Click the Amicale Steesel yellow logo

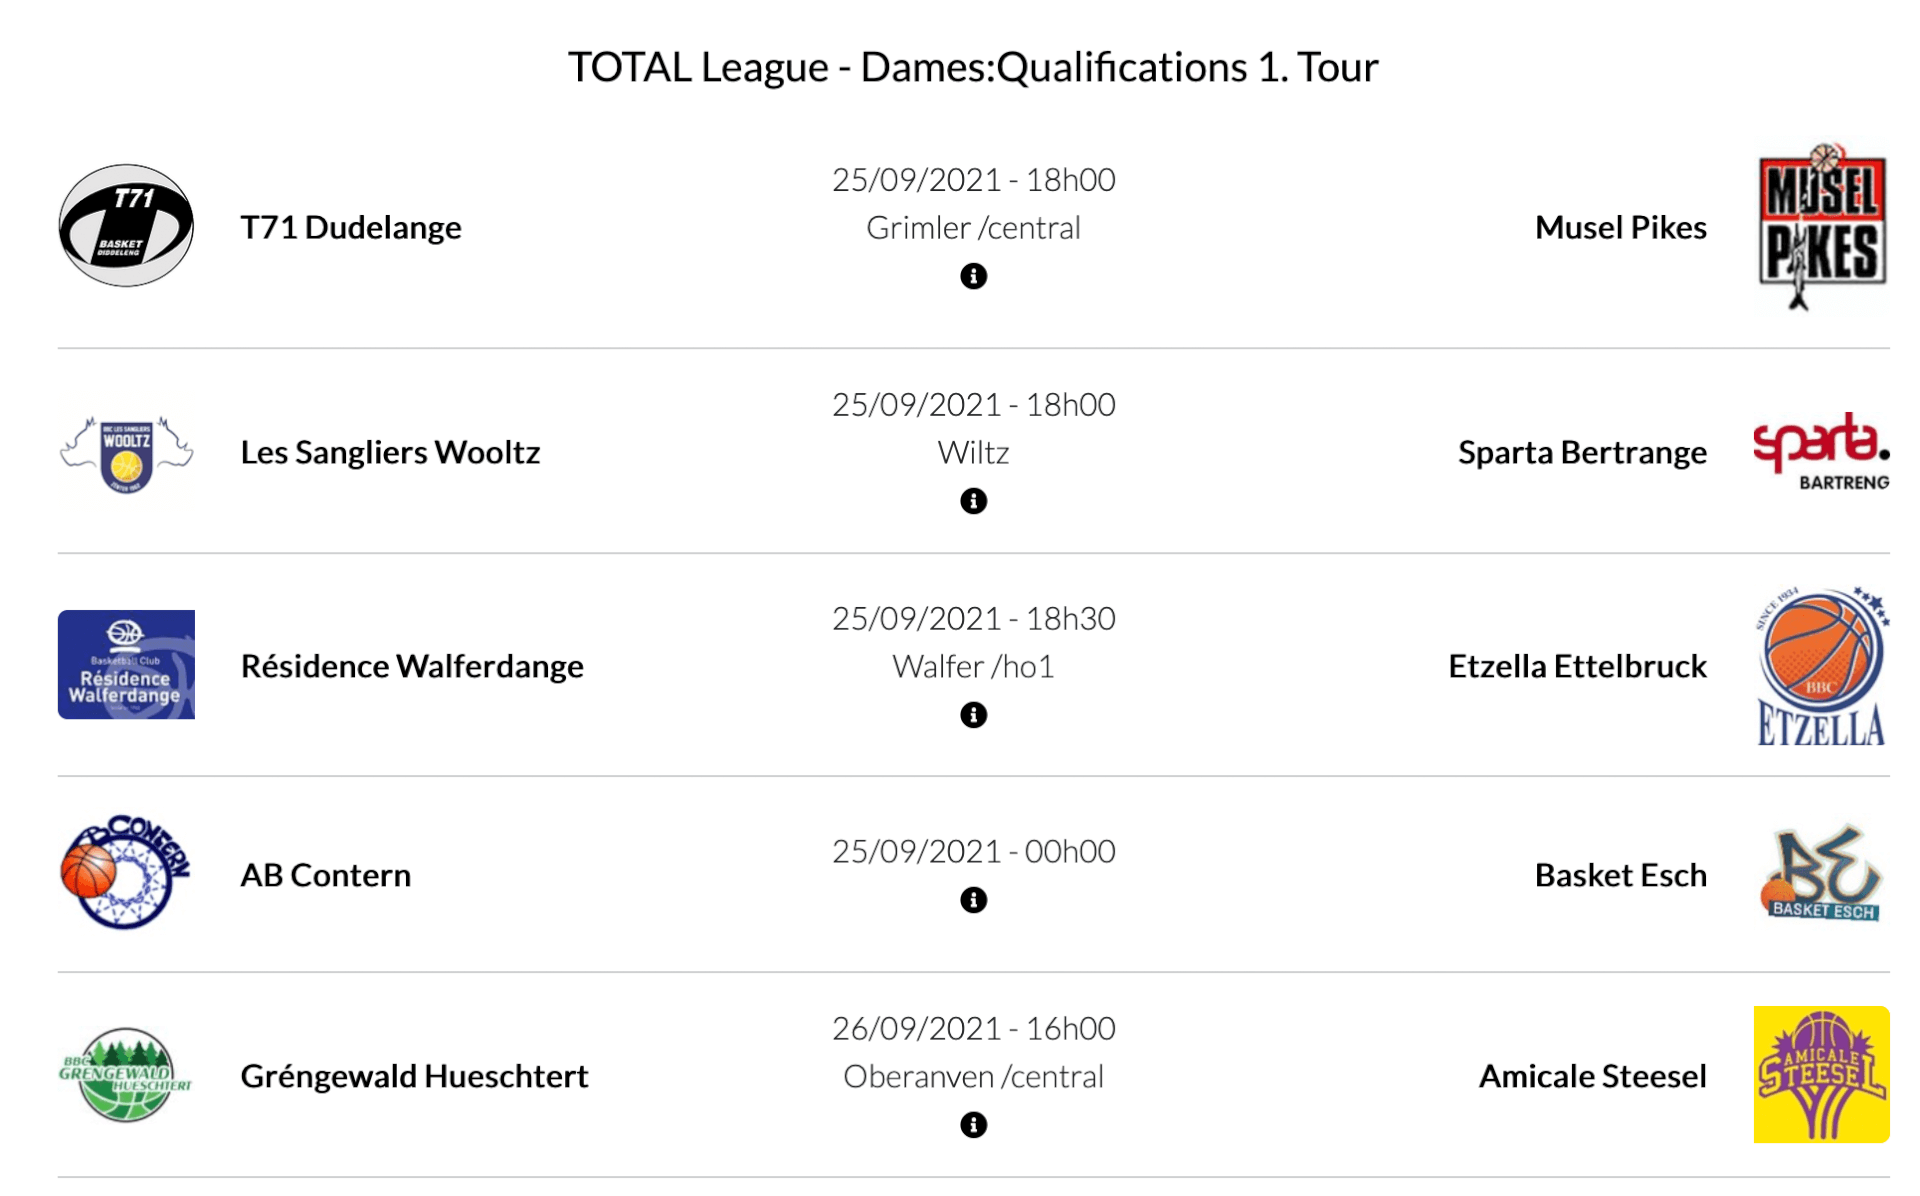pyautogui.click(x=1821, y=1075)
